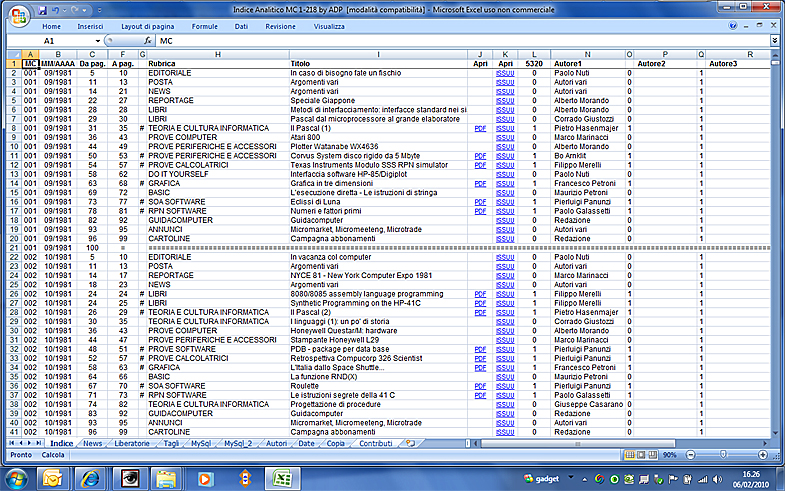
Task: Open PDF link for Numeri e fattori primi
Action: tap(480, 211)
